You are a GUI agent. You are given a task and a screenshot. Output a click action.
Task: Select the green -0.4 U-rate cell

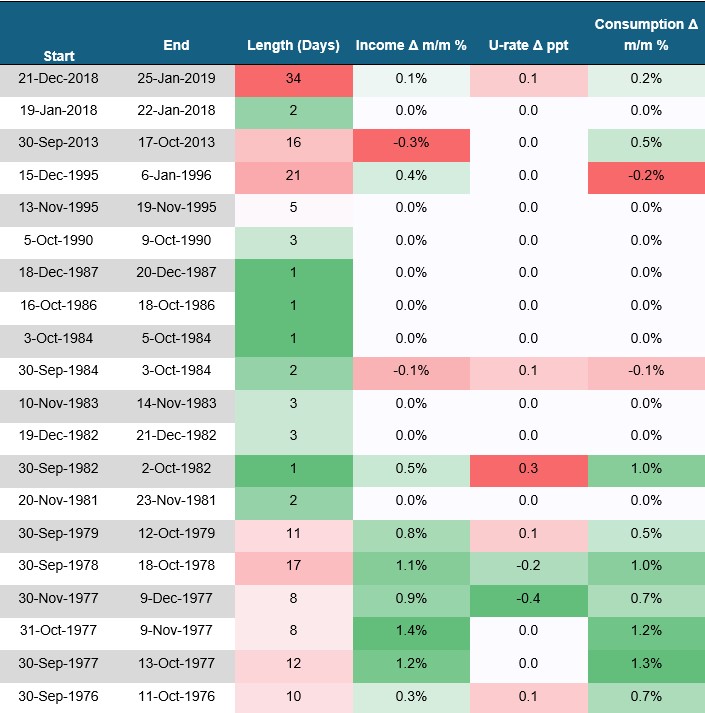click(528, 599)
